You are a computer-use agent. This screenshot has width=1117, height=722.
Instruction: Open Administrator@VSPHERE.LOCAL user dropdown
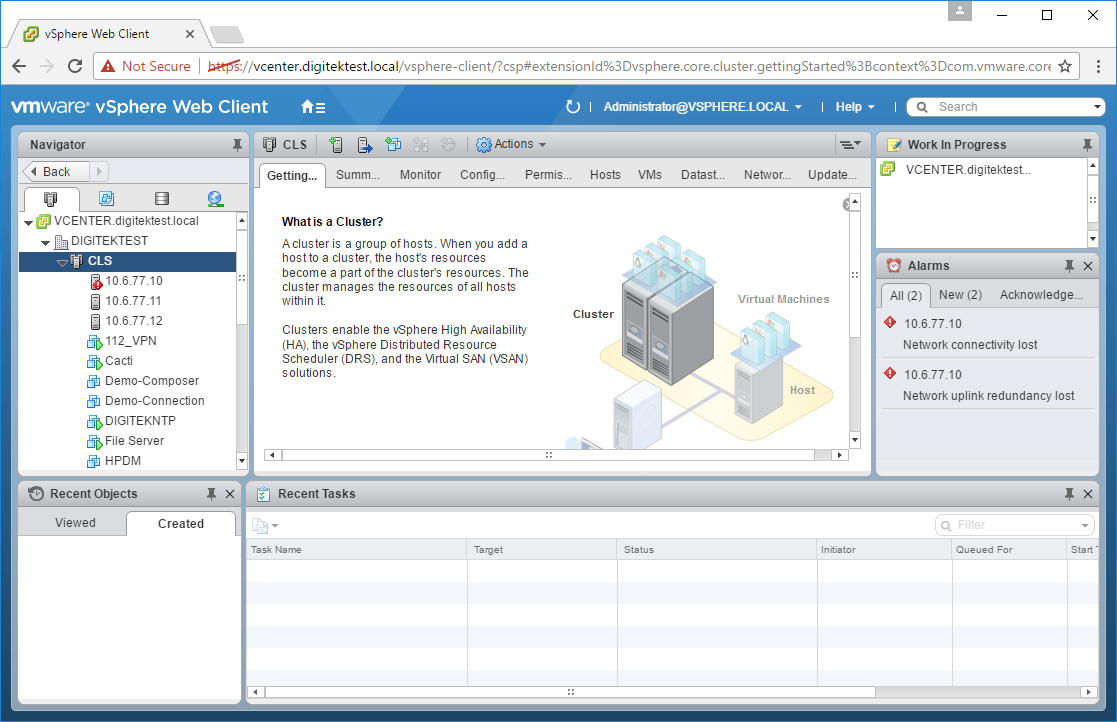coord(702,107)
